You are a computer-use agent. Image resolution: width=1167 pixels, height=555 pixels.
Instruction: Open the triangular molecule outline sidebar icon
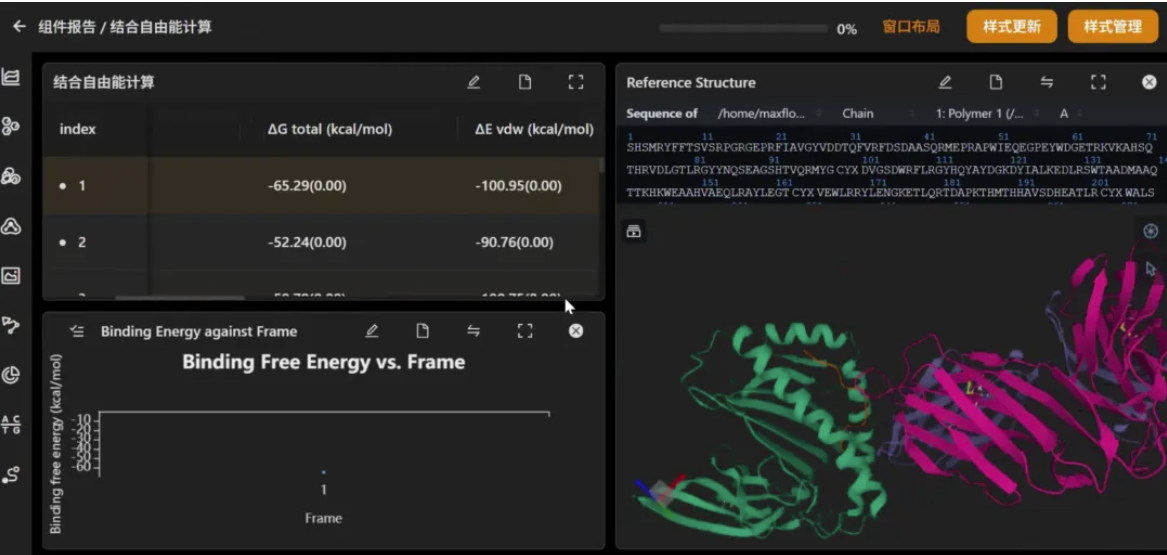(x=10, y=226)
